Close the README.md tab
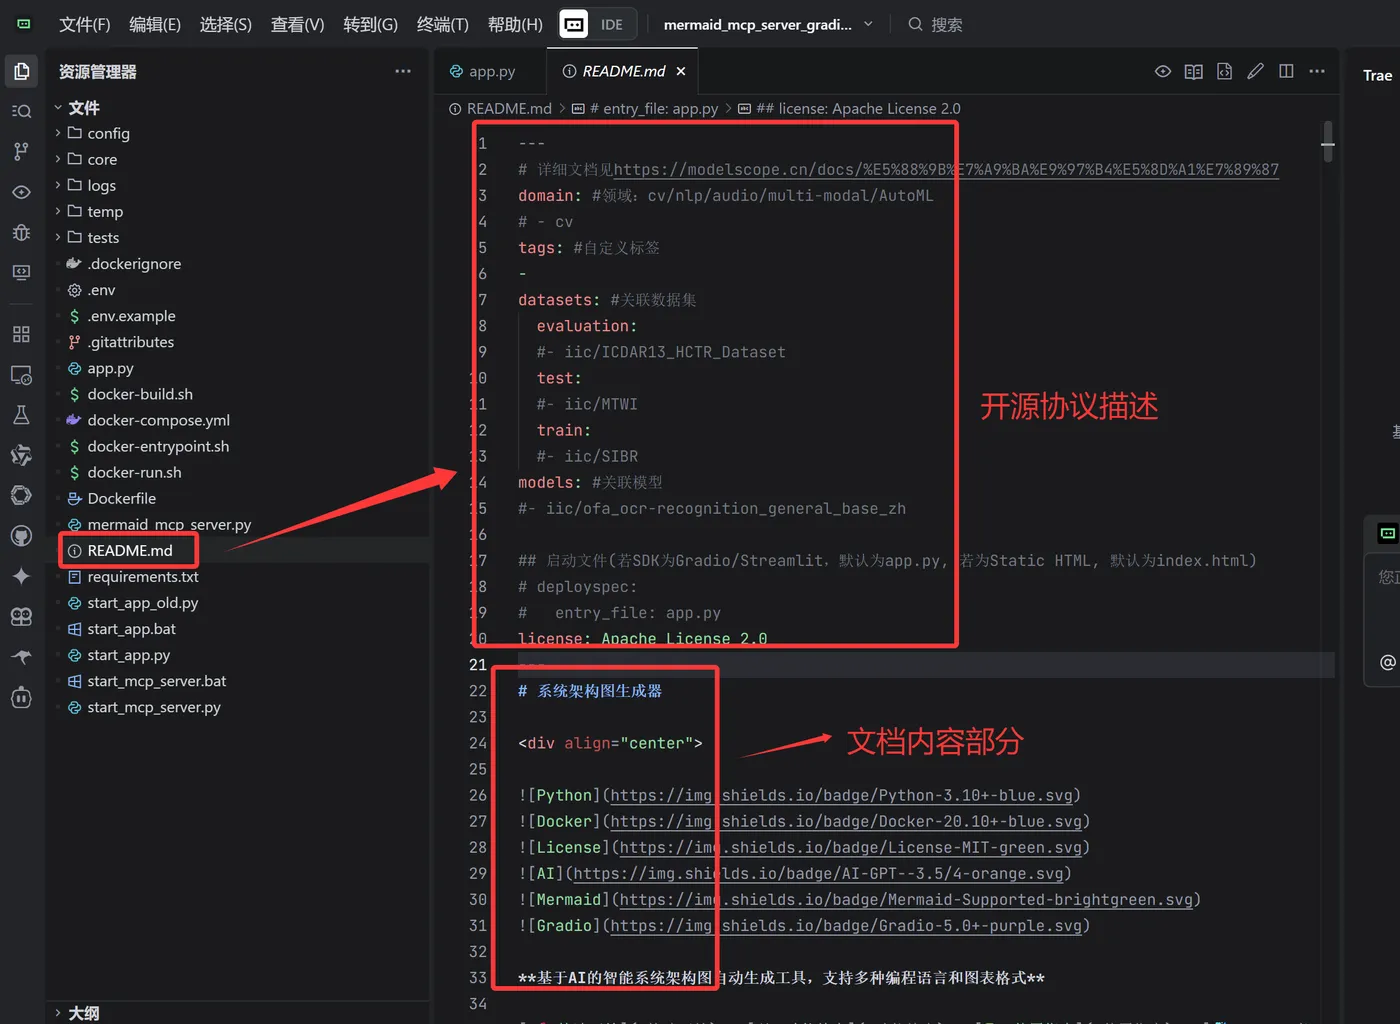Image resolution: width=1400 pixels, height=1024 pixels. point(681,71)
